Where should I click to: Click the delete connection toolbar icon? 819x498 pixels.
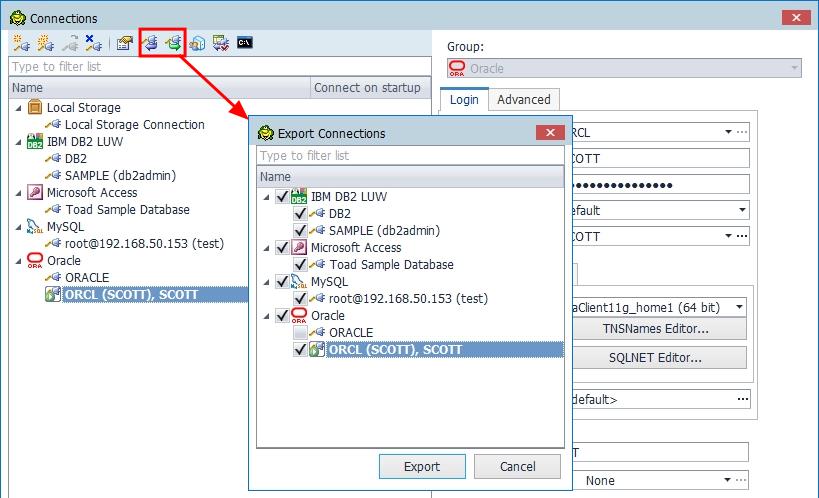click(94, 43)
